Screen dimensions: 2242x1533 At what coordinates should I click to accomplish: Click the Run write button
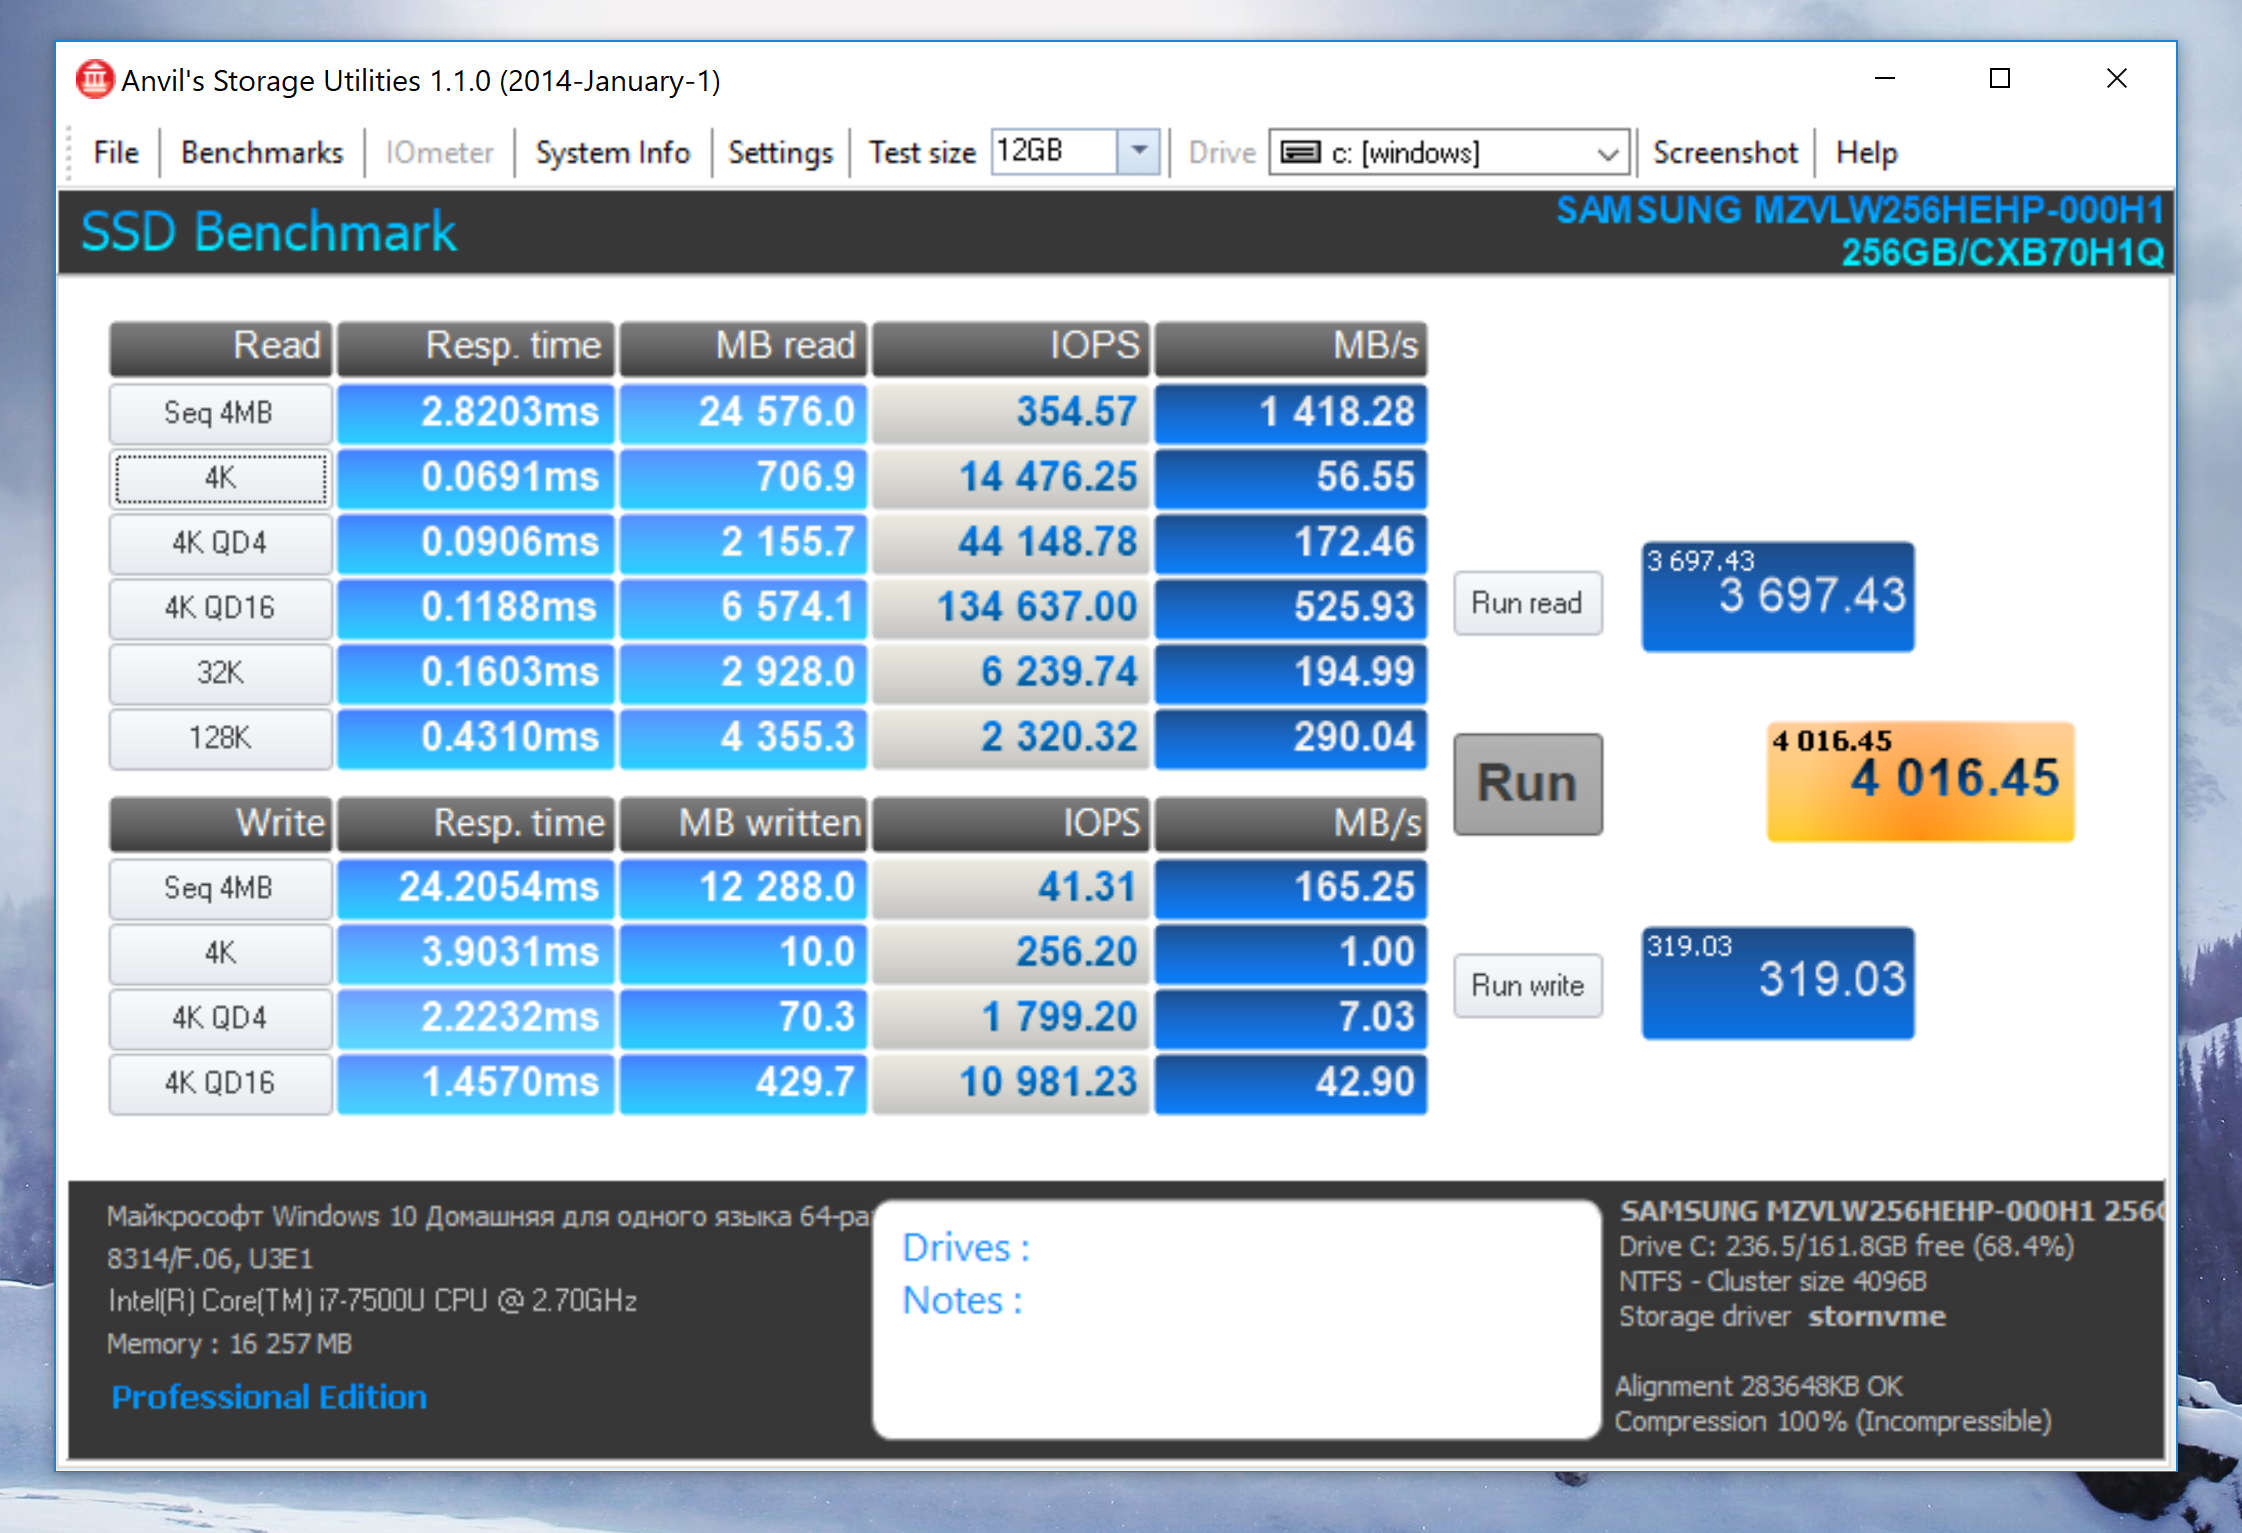(x=1527, y=986)
